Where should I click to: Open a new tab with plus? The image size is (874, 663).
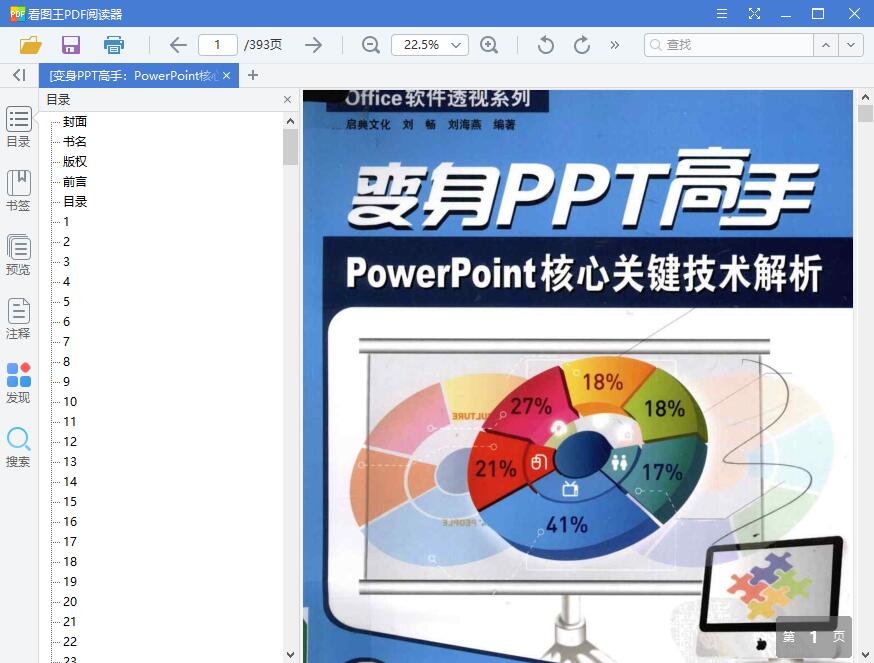point(253,75)
